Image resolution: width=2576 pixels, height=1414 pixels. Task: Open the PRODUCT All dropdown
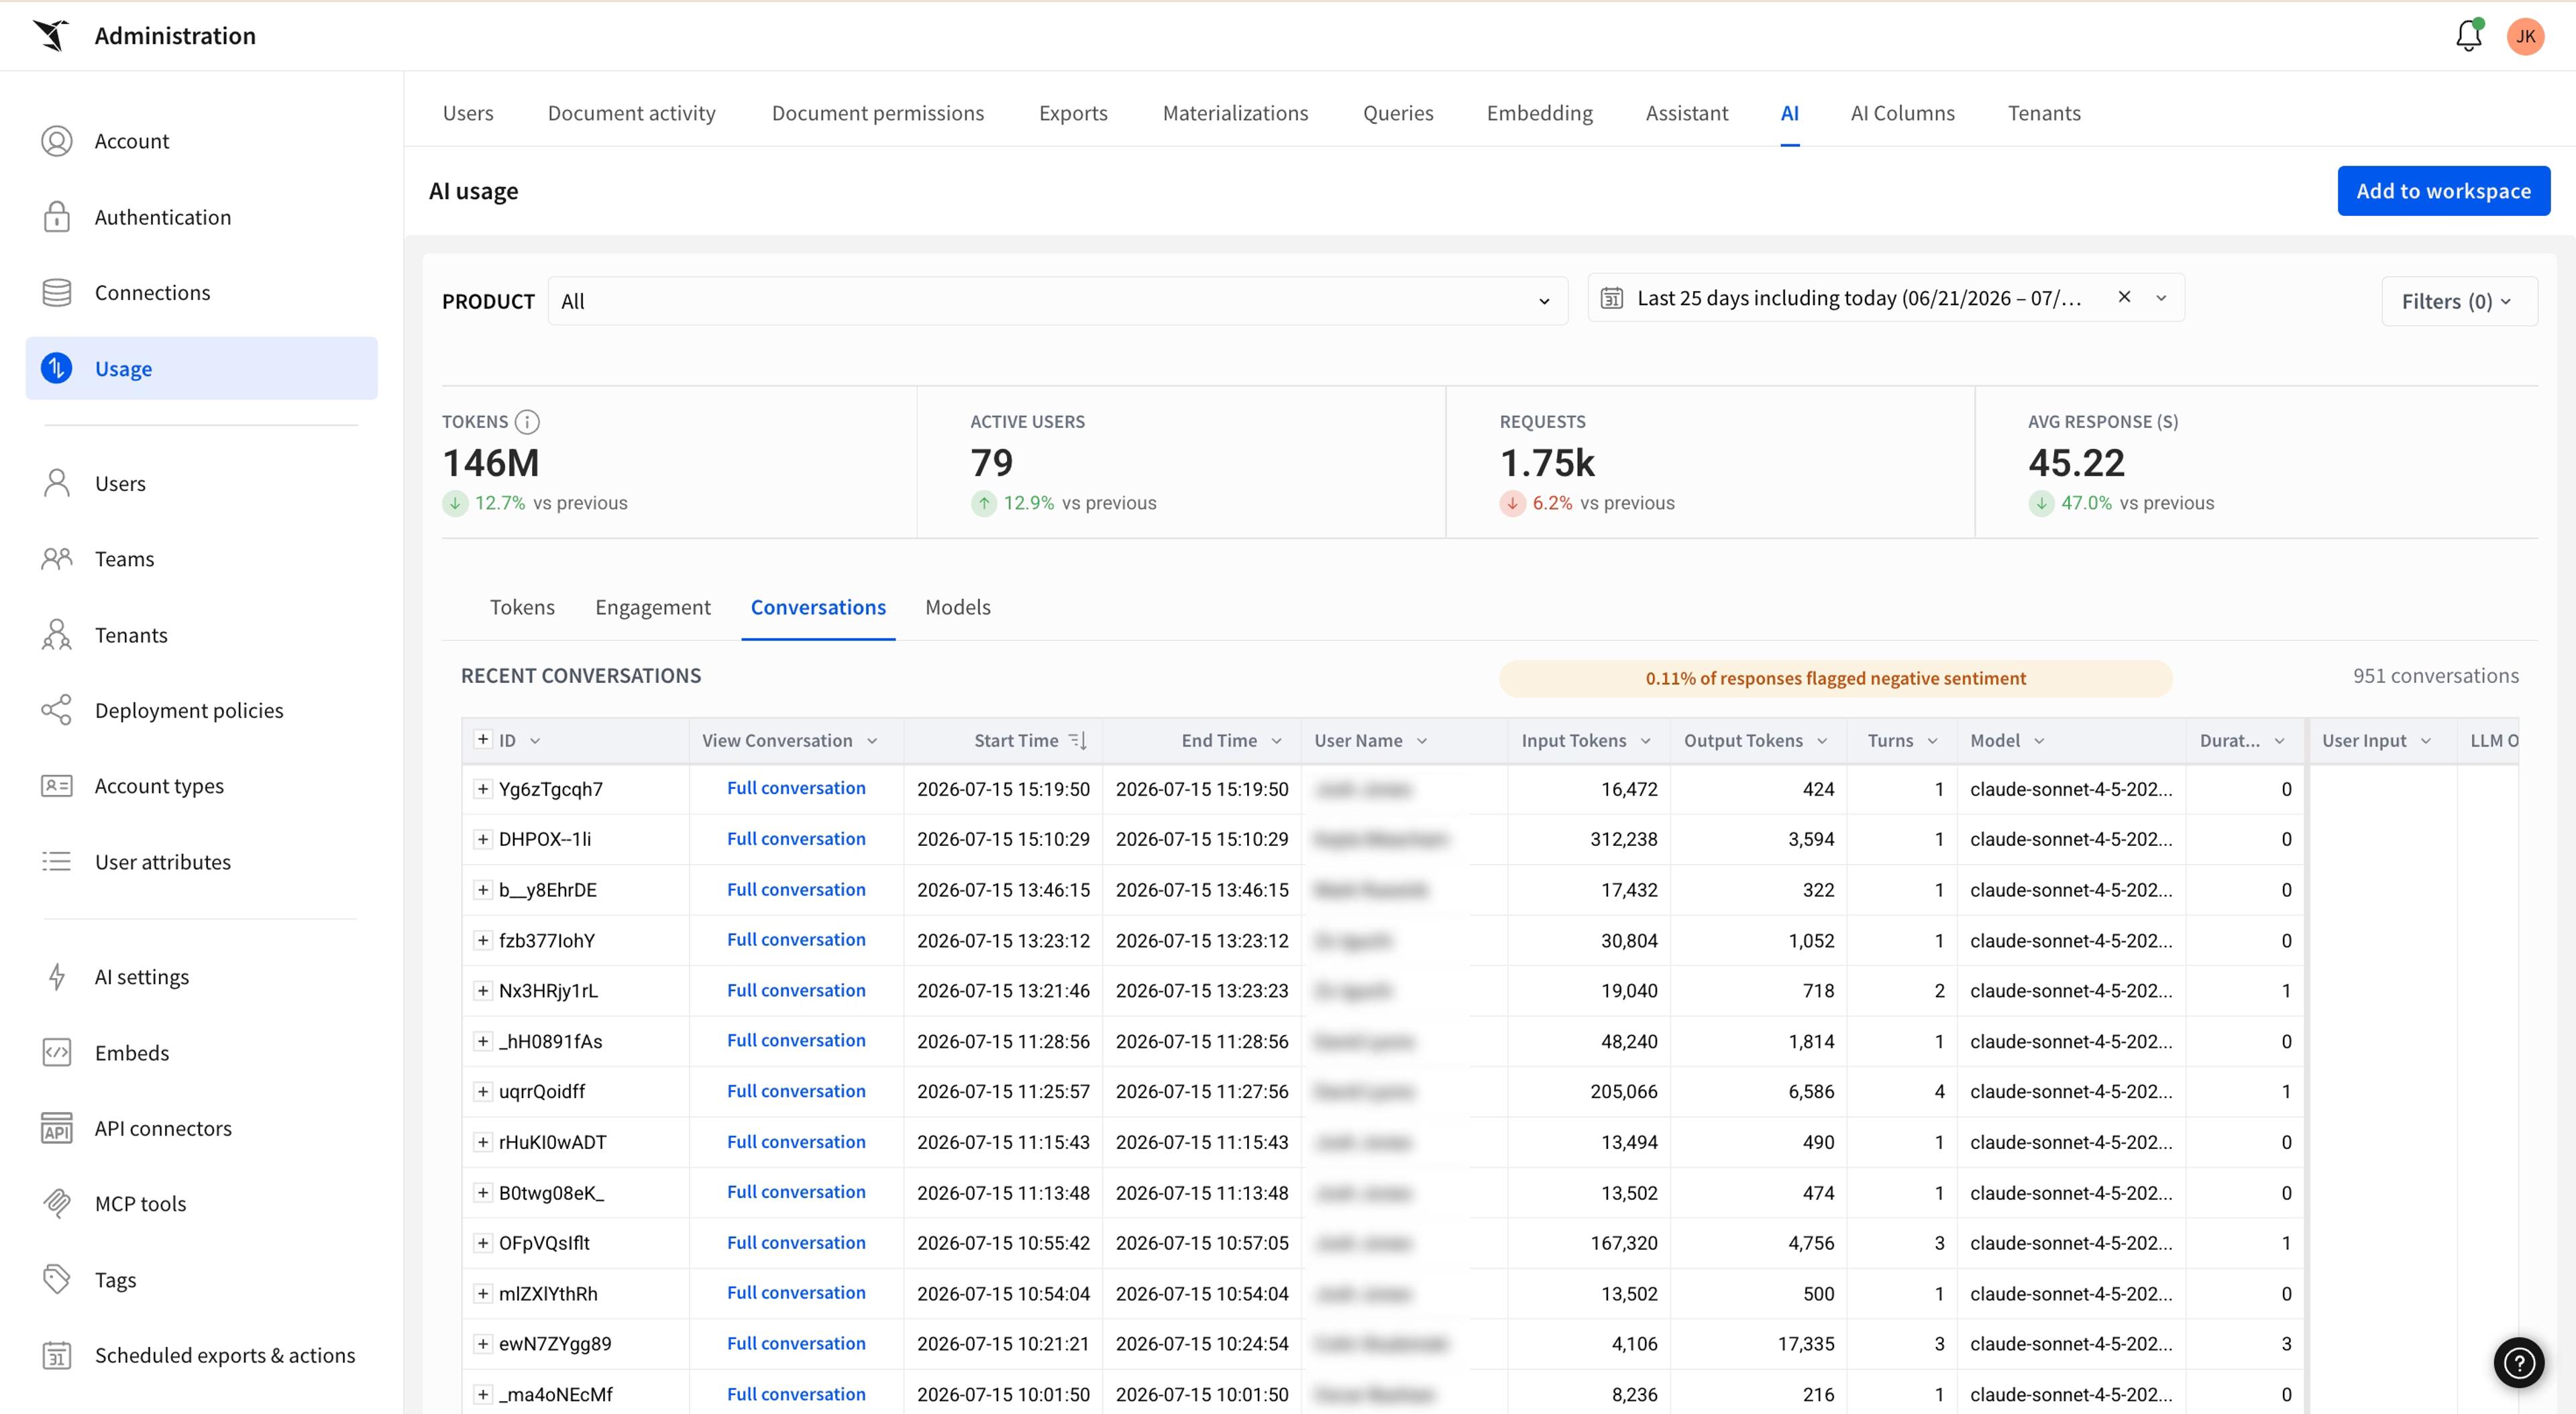point(1057,301)
